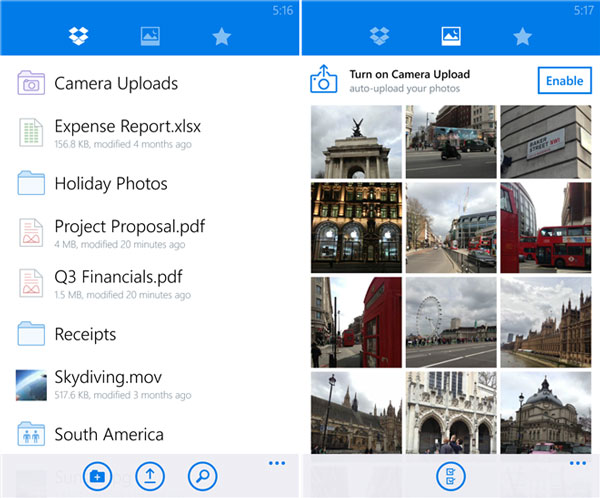Tap 'Turn on Camera Upload' heading
Image resolution: width=600 pixels, height=498 pixels.
(409, 74)
